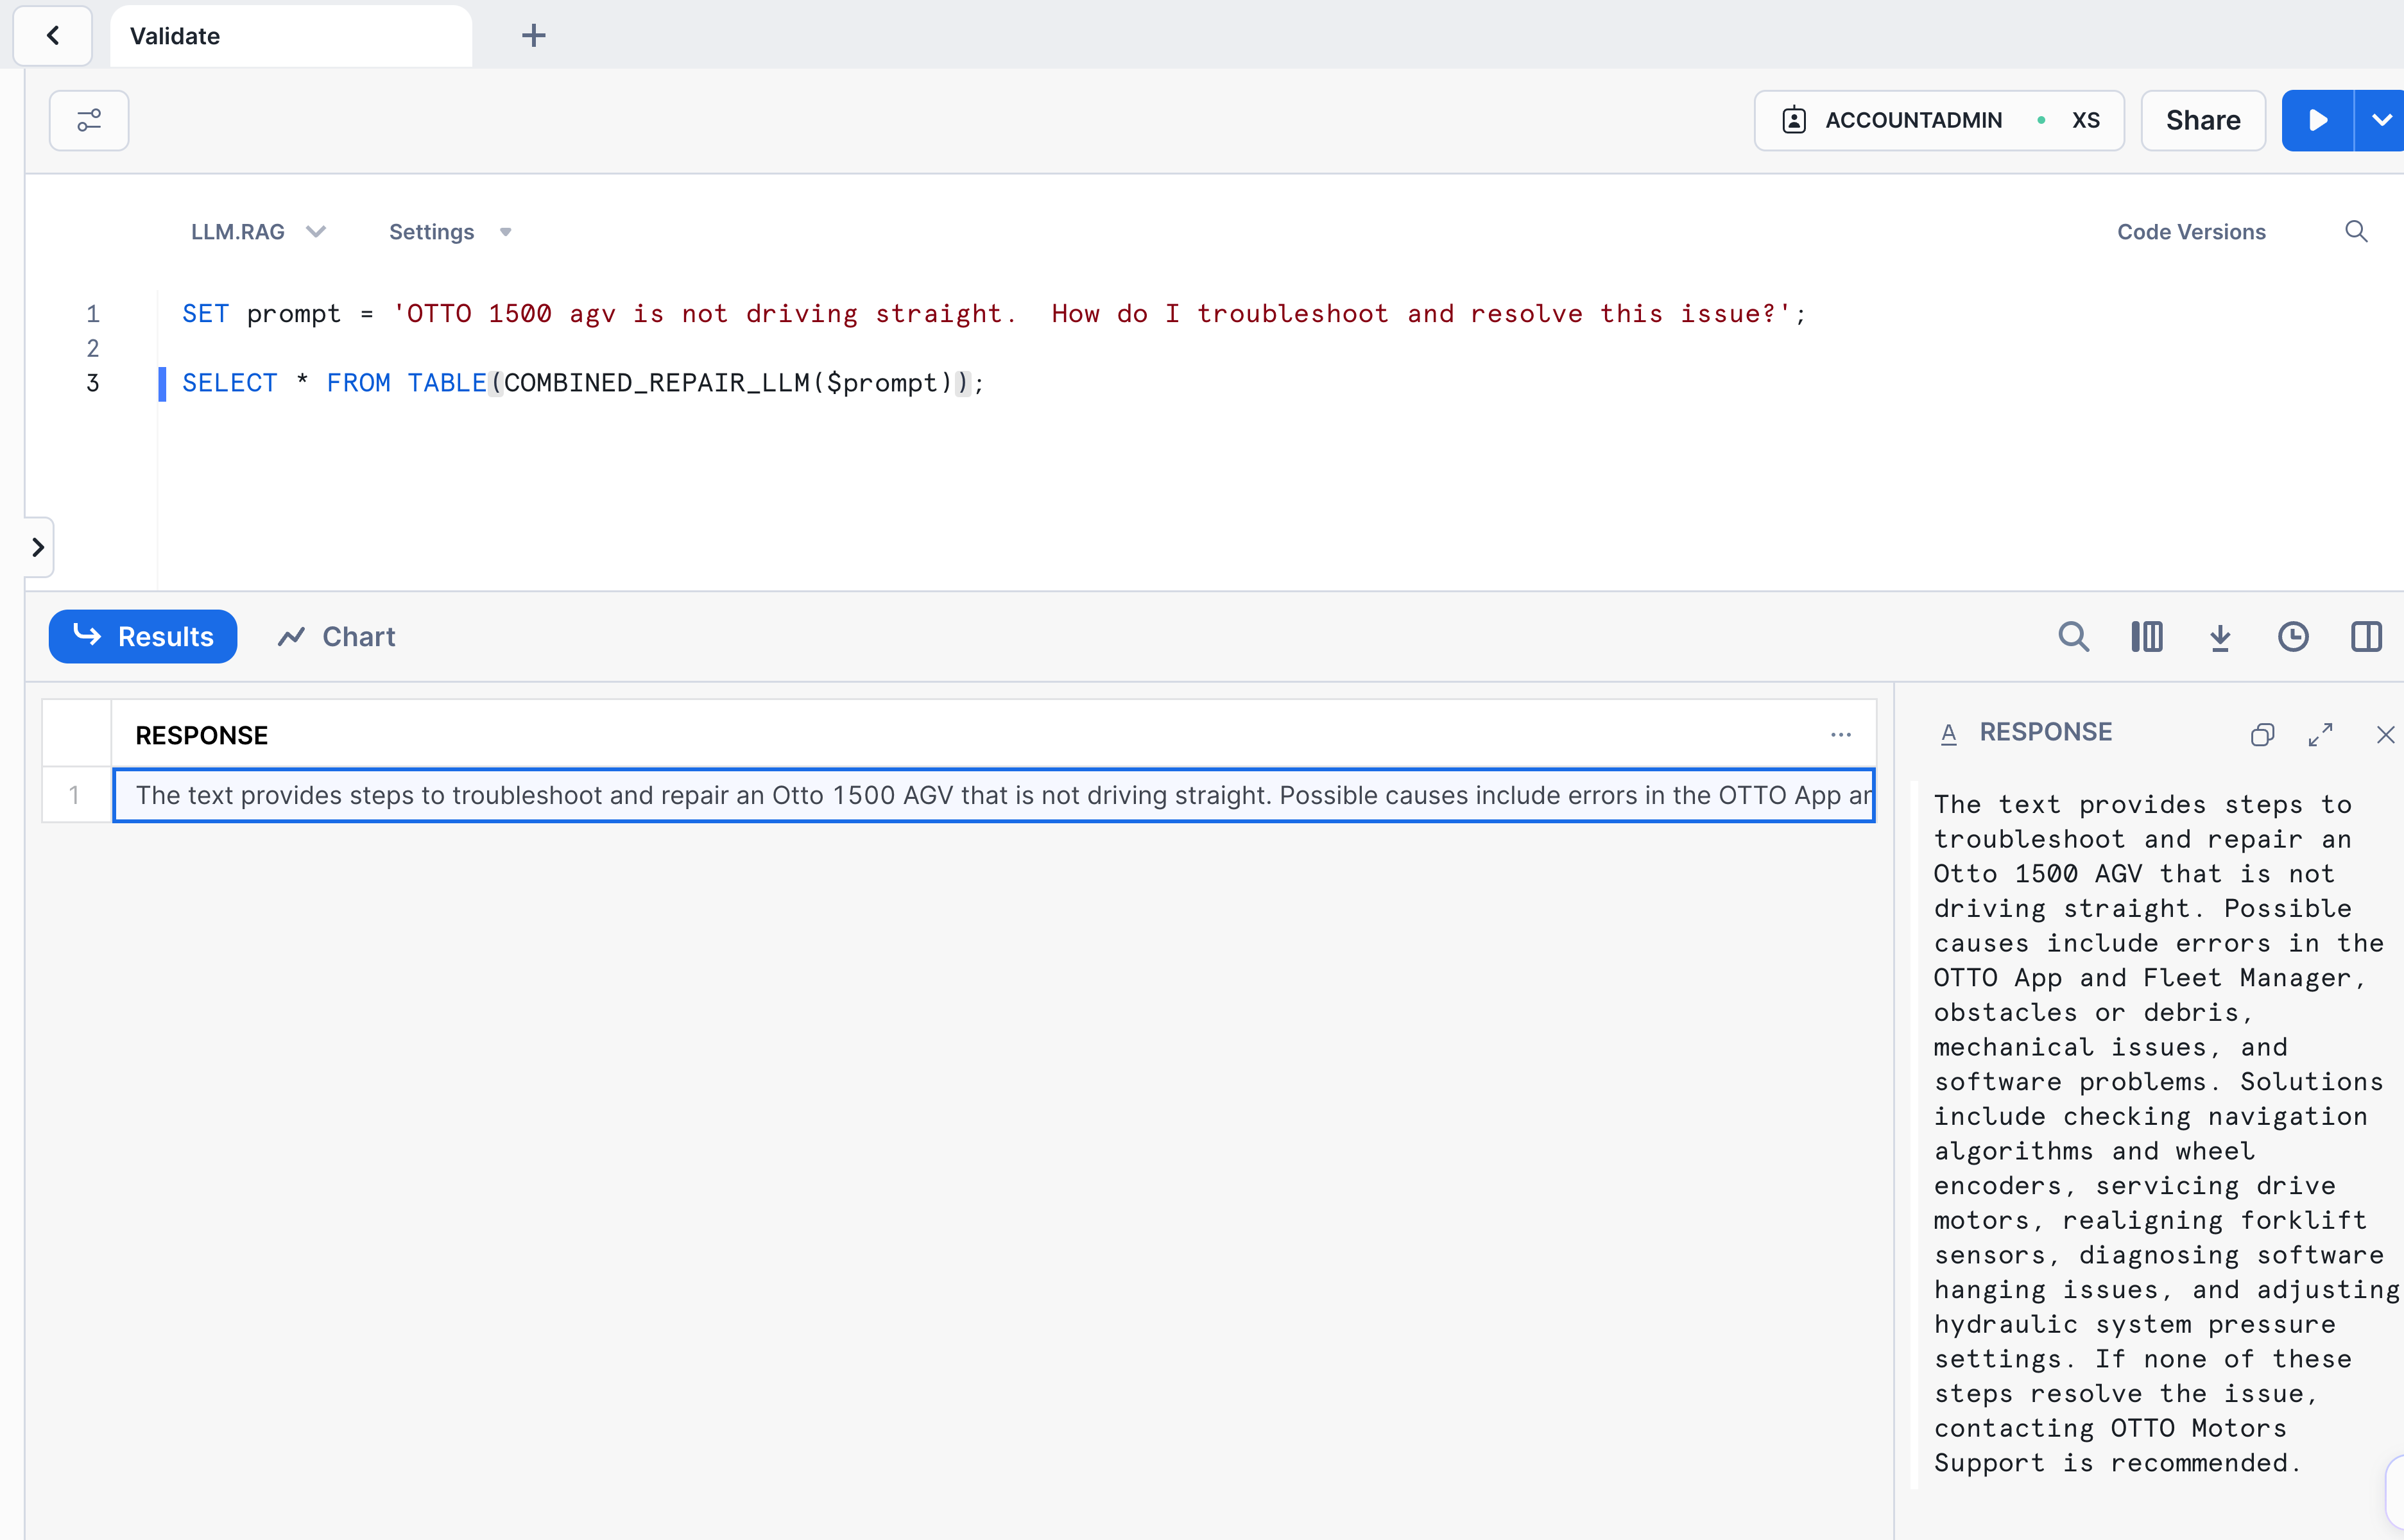The width and height of the screenshot is (2404, 1540).
Task: Run the query with the play button
Action: tap(2317, 121)
